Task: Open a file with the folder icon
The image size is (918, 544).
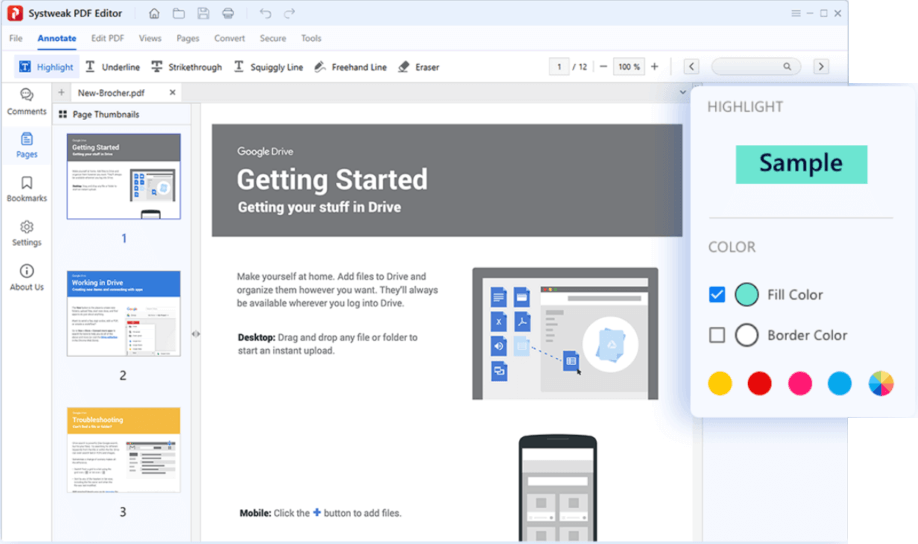Action: pyautogui.click(x=179, y=13)
